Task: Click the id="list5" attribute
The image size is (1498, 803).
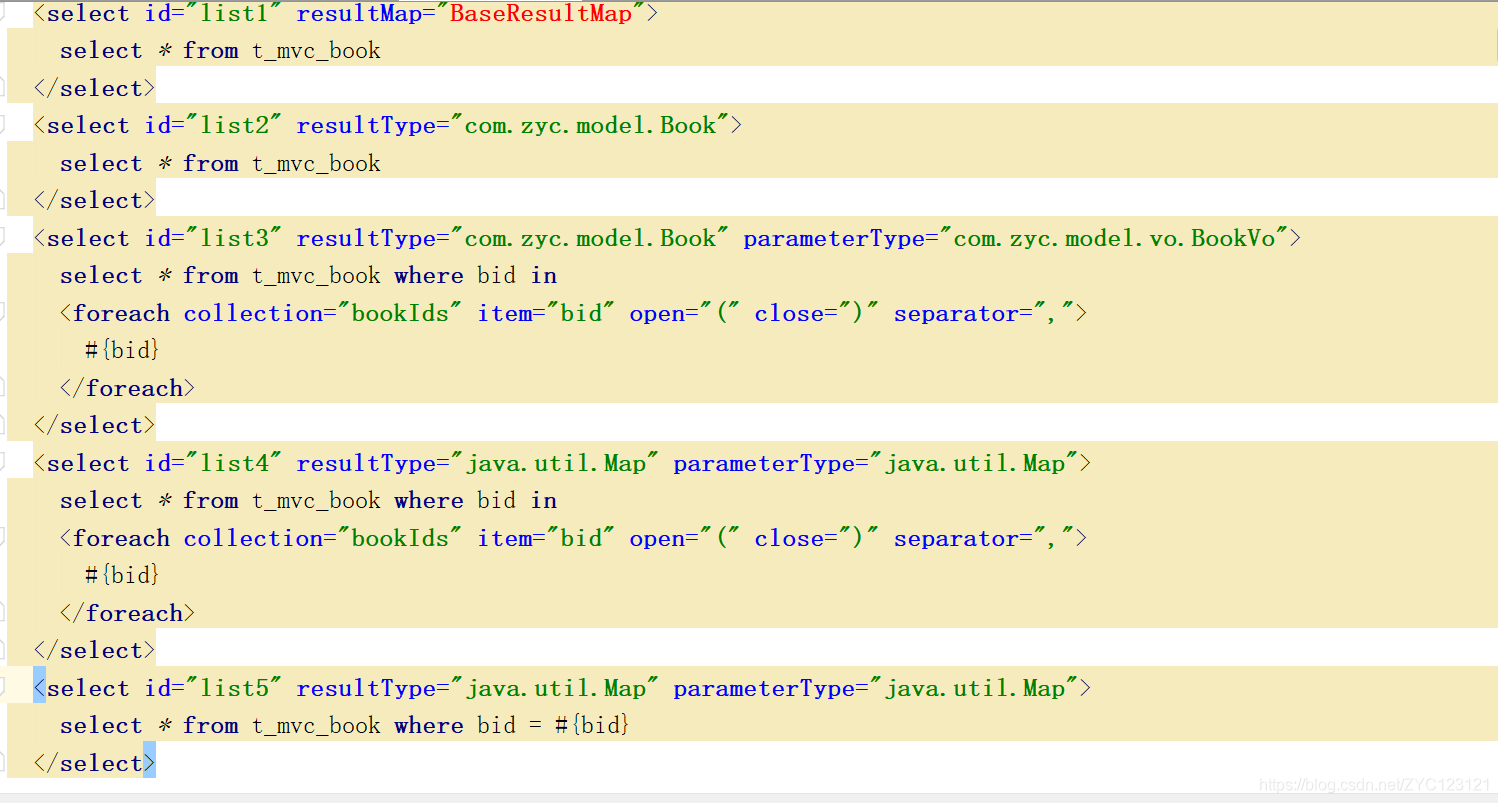Action: (213, 689)
